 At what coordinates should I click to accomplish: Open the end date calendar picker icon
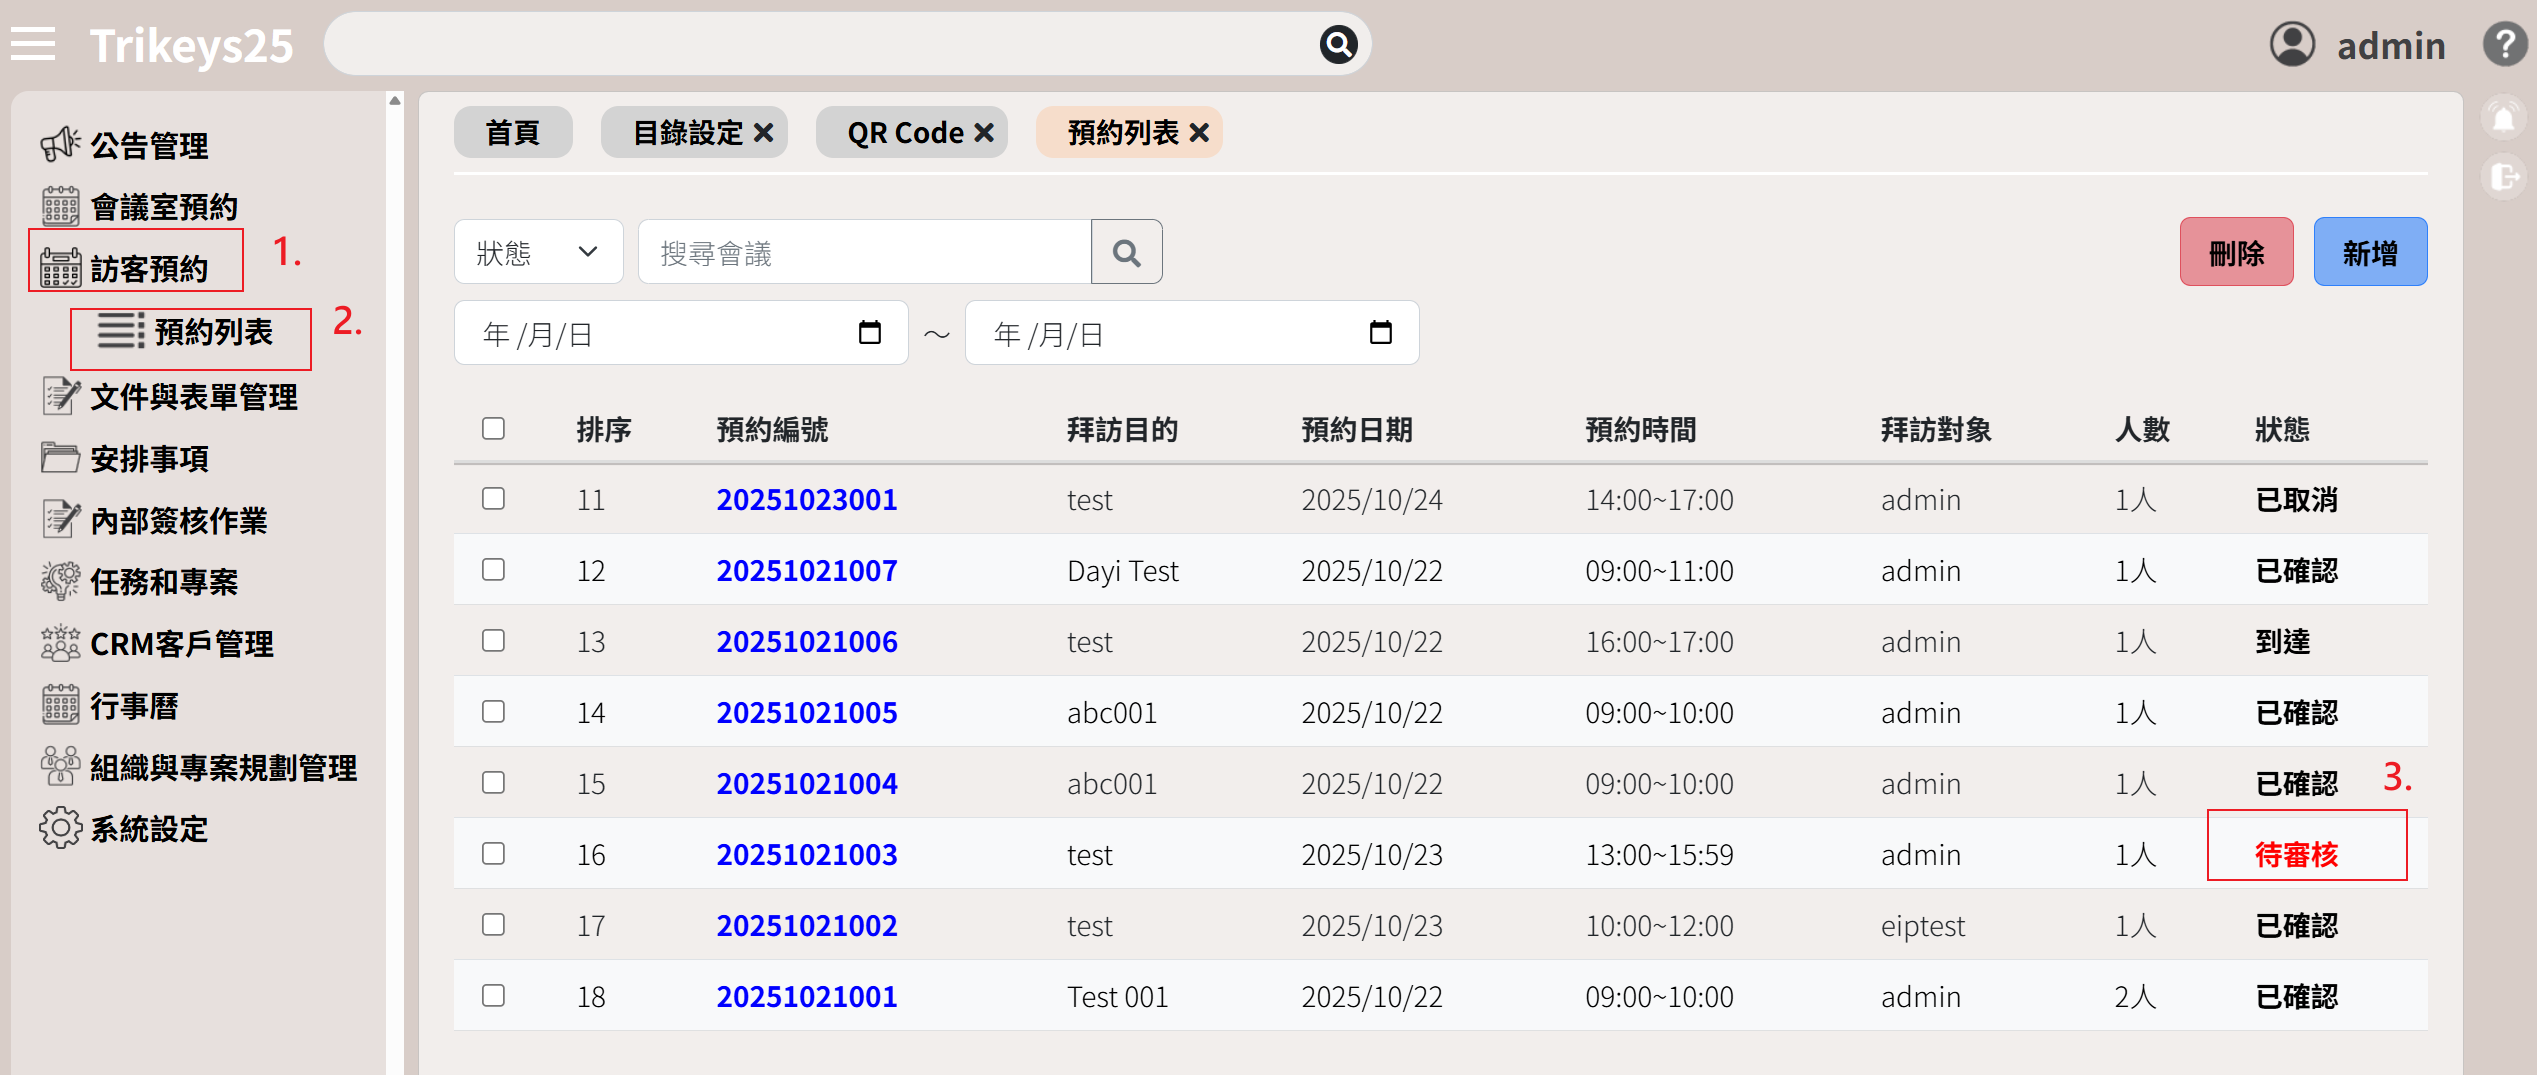(x=1380, y=333)
